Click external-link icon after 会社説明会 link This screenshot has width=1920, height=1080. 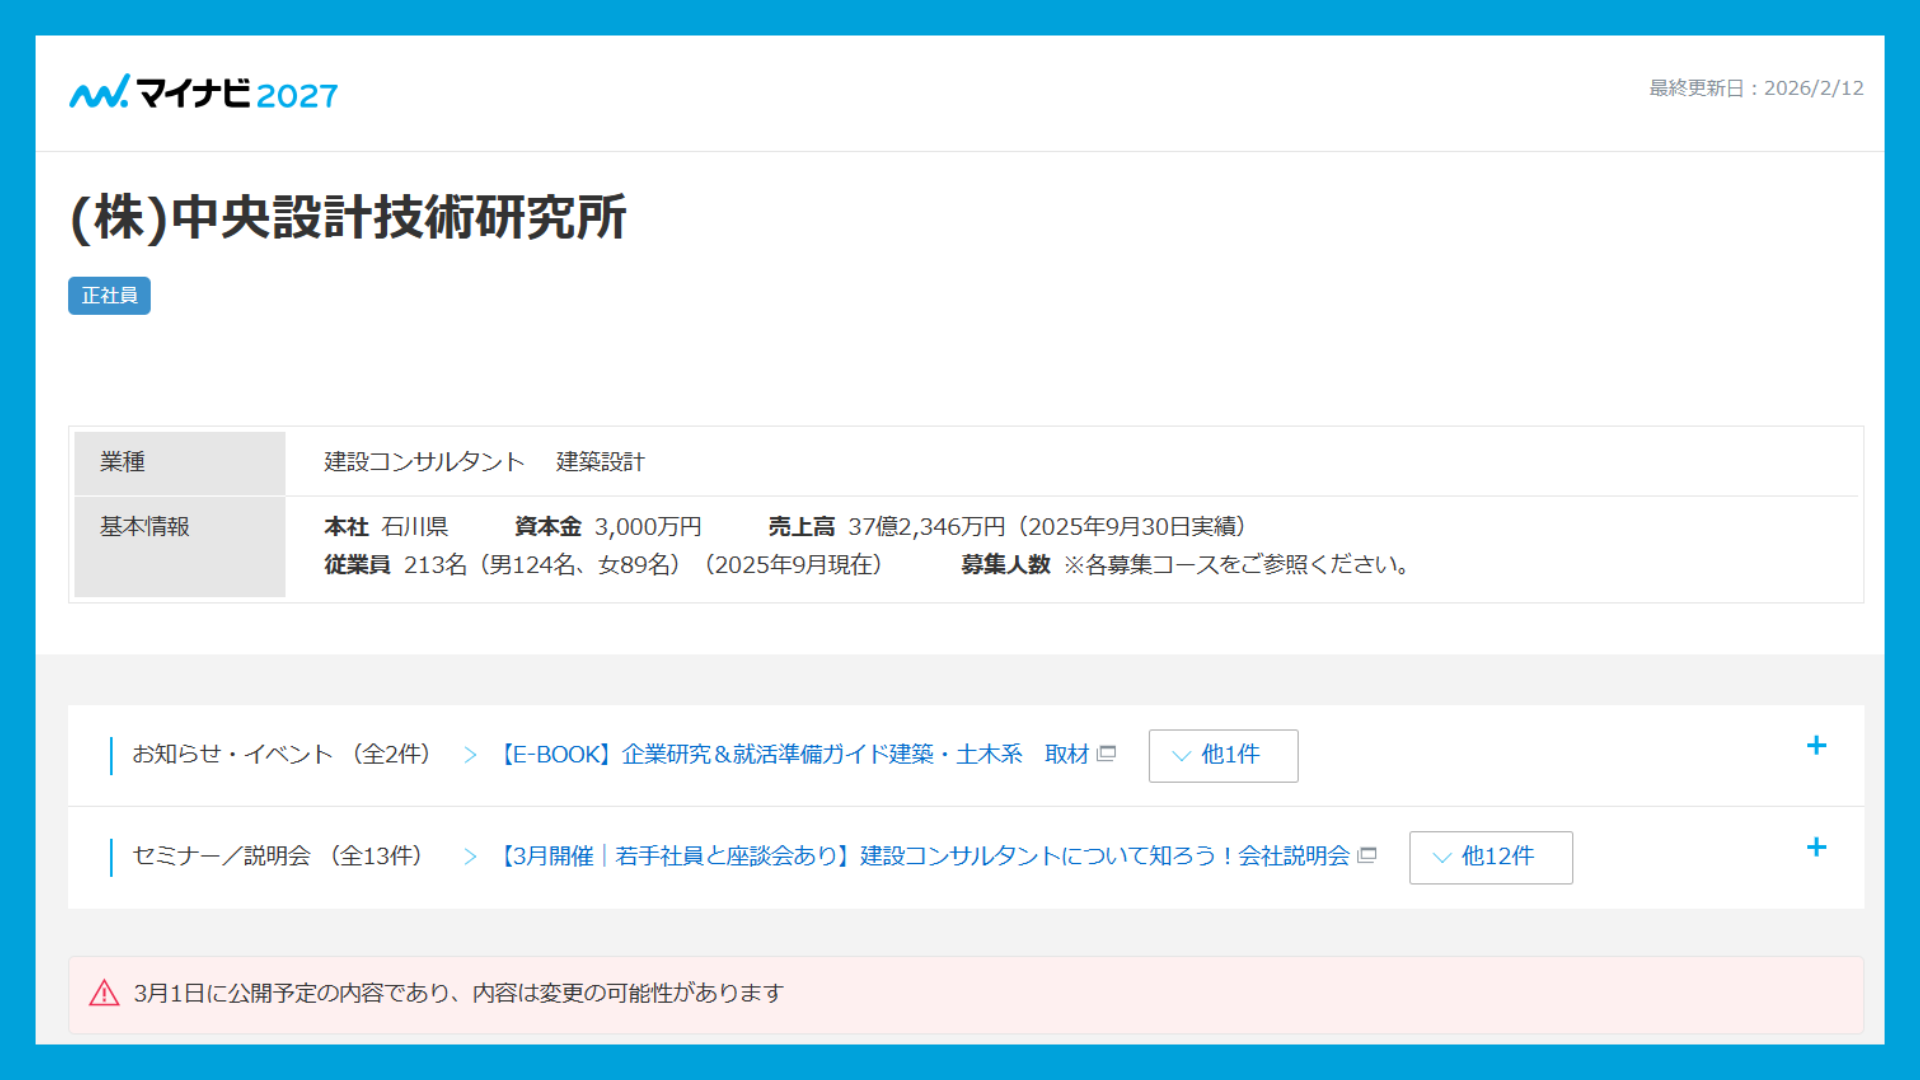[1367, 856]
